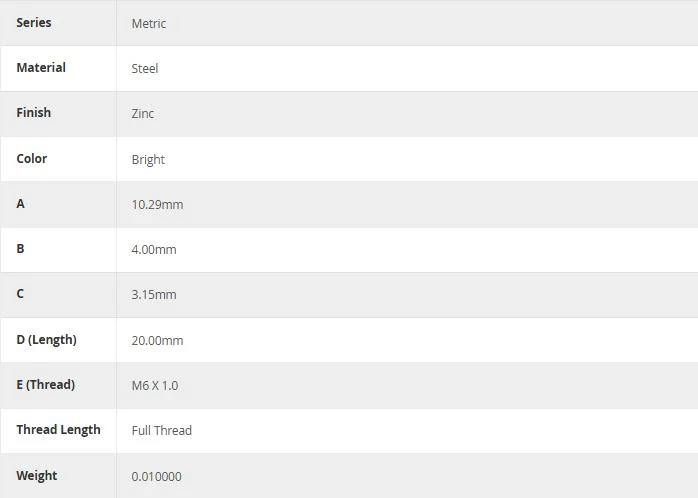Select the M6 X 1.0 thread value
Image resolution: width=698 pixels, height=498 pixels.
tap(155, 385)
